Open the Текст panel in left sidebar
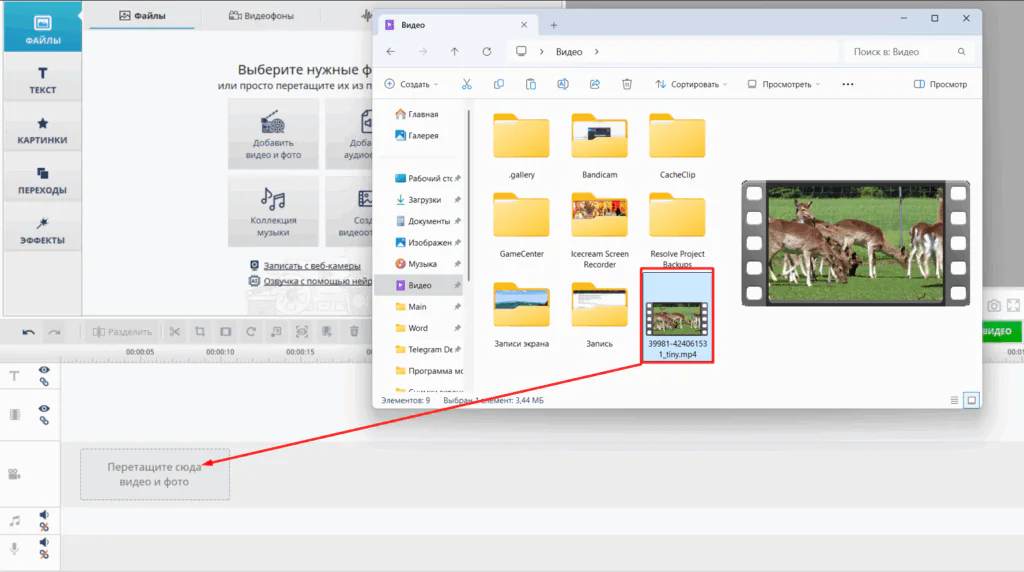The height and width of the screenshot is (572, 1024). pos(42,80)
